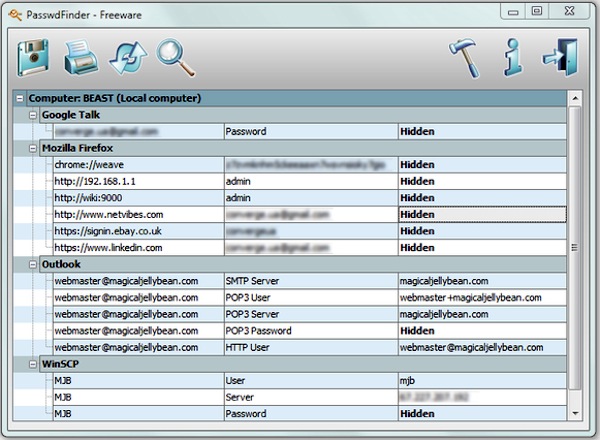600x440 pixels.
Task: Click webmaster@magicaljellybean.com HTTP User value
Action: coord(482,348)
